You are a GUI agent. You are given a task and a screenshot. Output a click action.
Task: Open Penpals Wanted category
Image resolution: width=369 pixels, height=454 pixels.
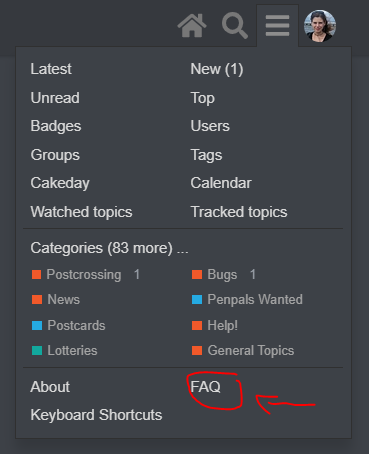(x=255, y=300)
